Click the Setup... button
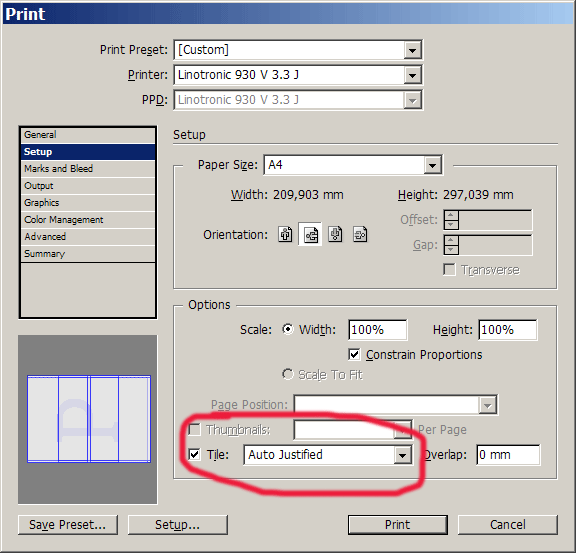Viewport: 576px width, 553px height. point(178,525)
